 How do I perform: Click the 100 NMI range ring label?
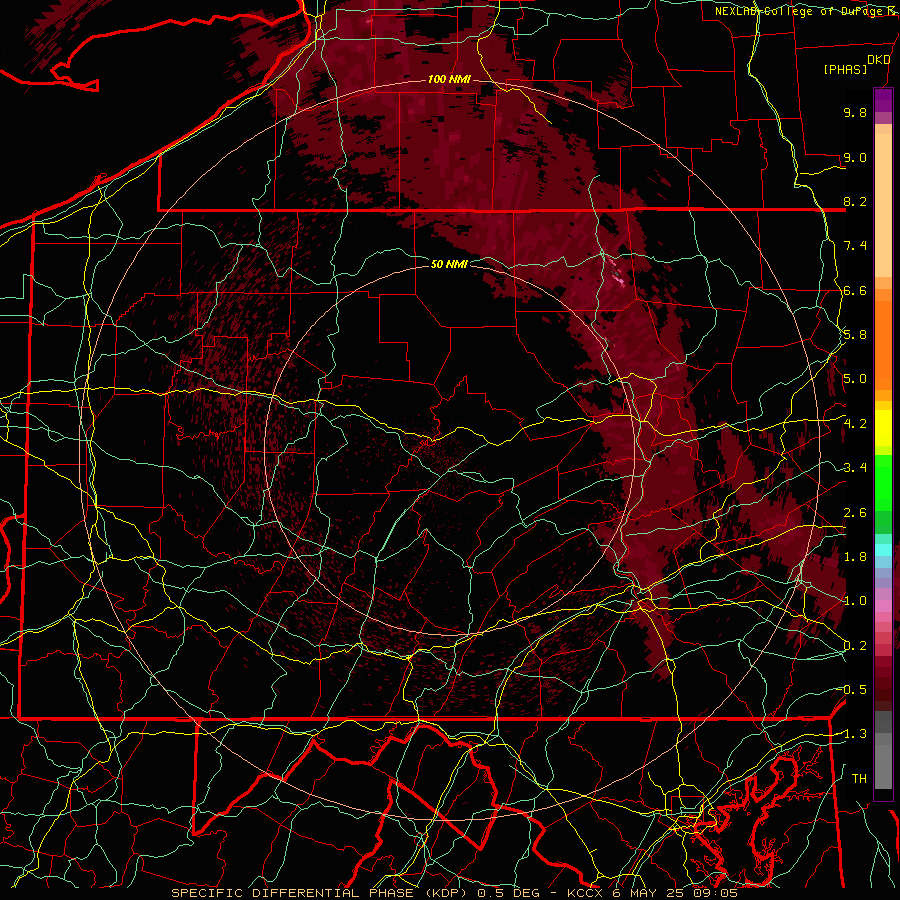click(x=449, y=79)
